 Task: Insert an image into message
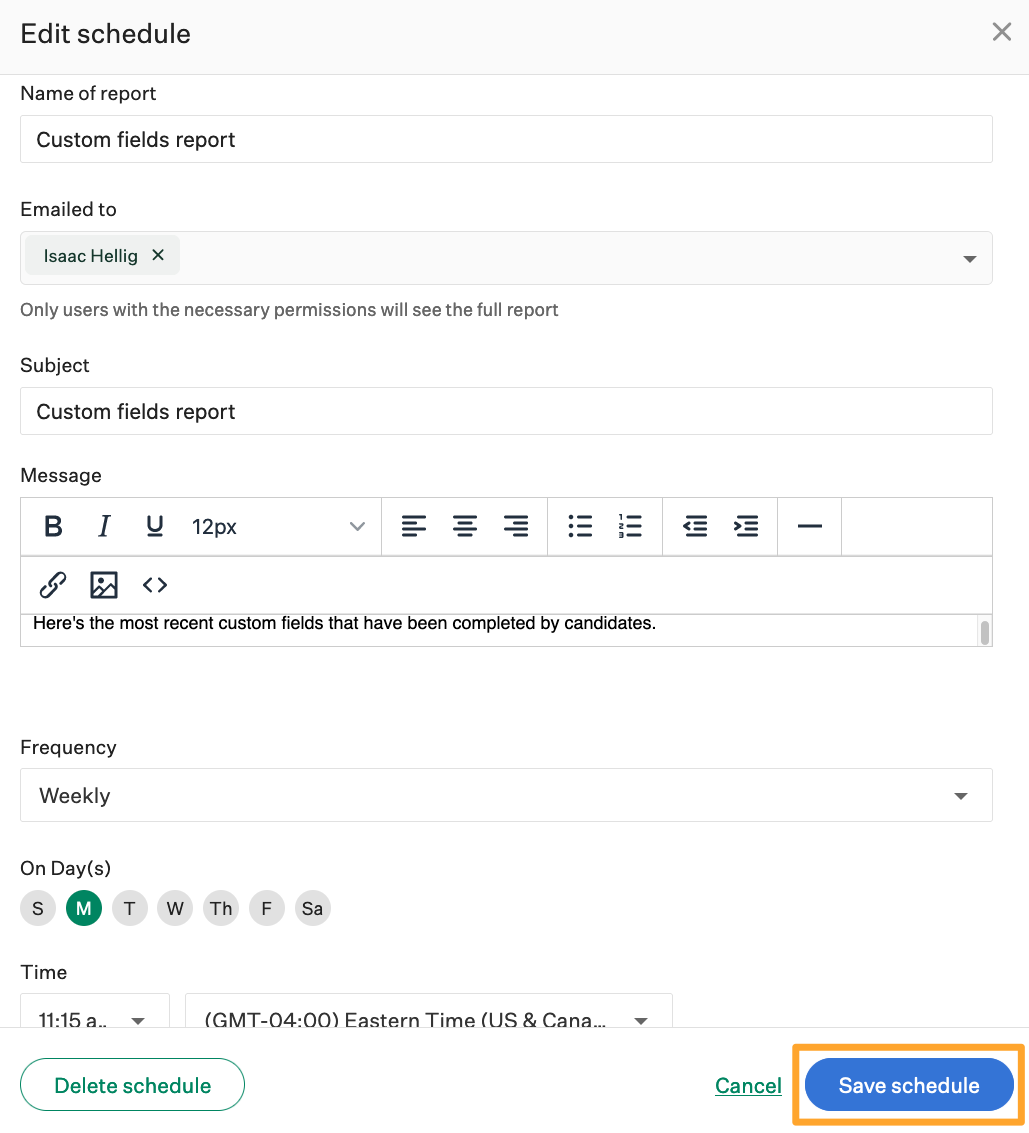pos(104,585)
